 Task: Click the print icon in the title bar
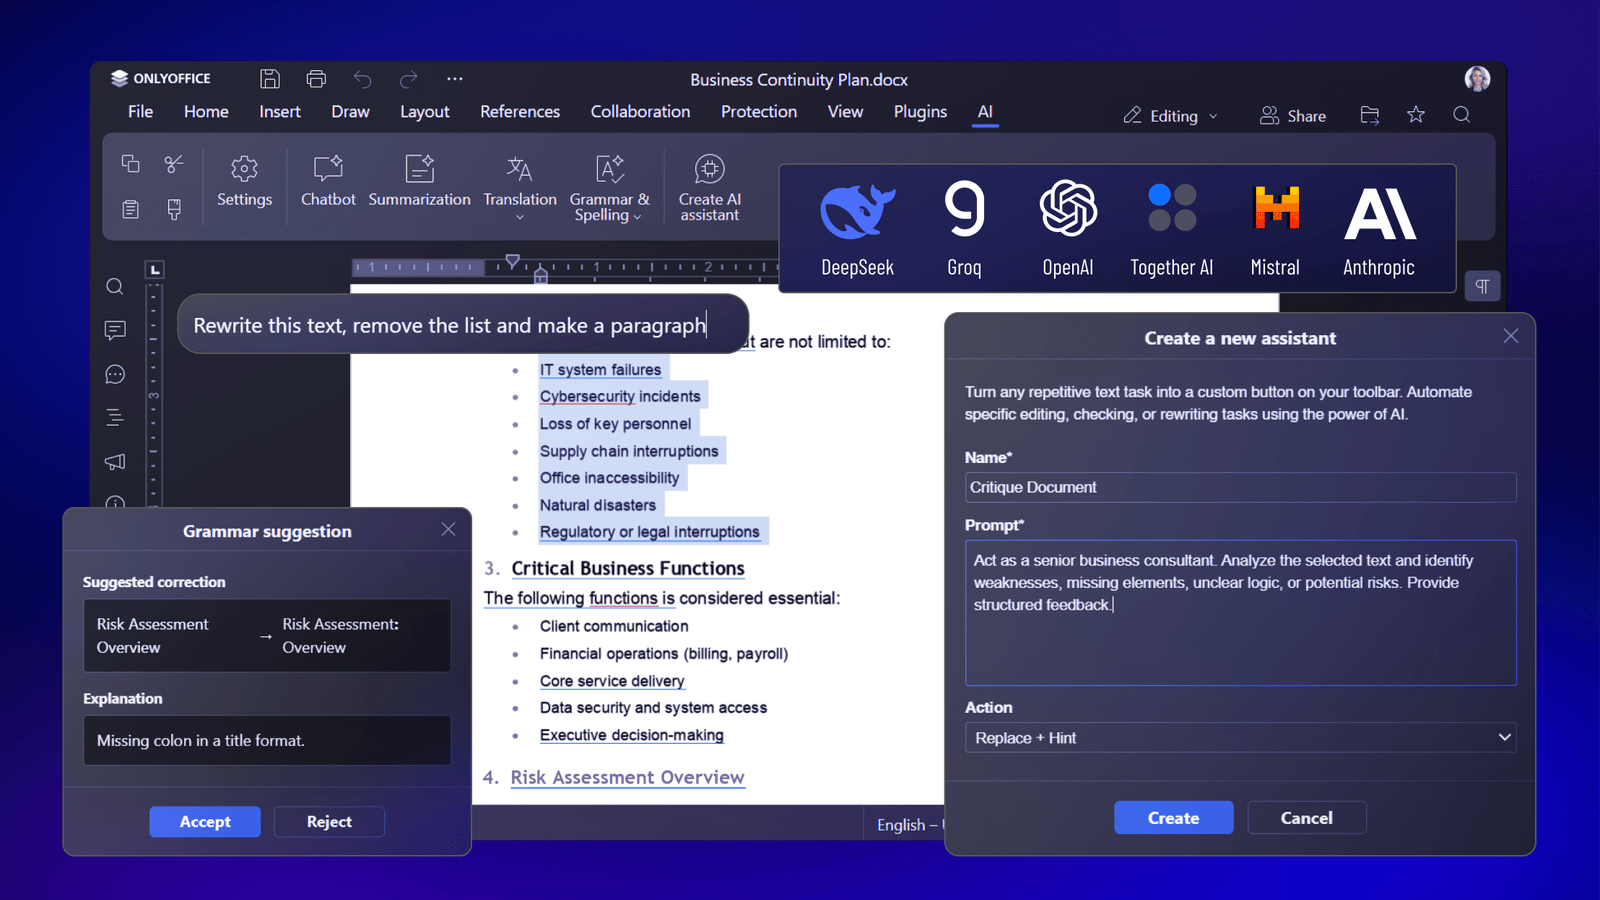point(316,79)
